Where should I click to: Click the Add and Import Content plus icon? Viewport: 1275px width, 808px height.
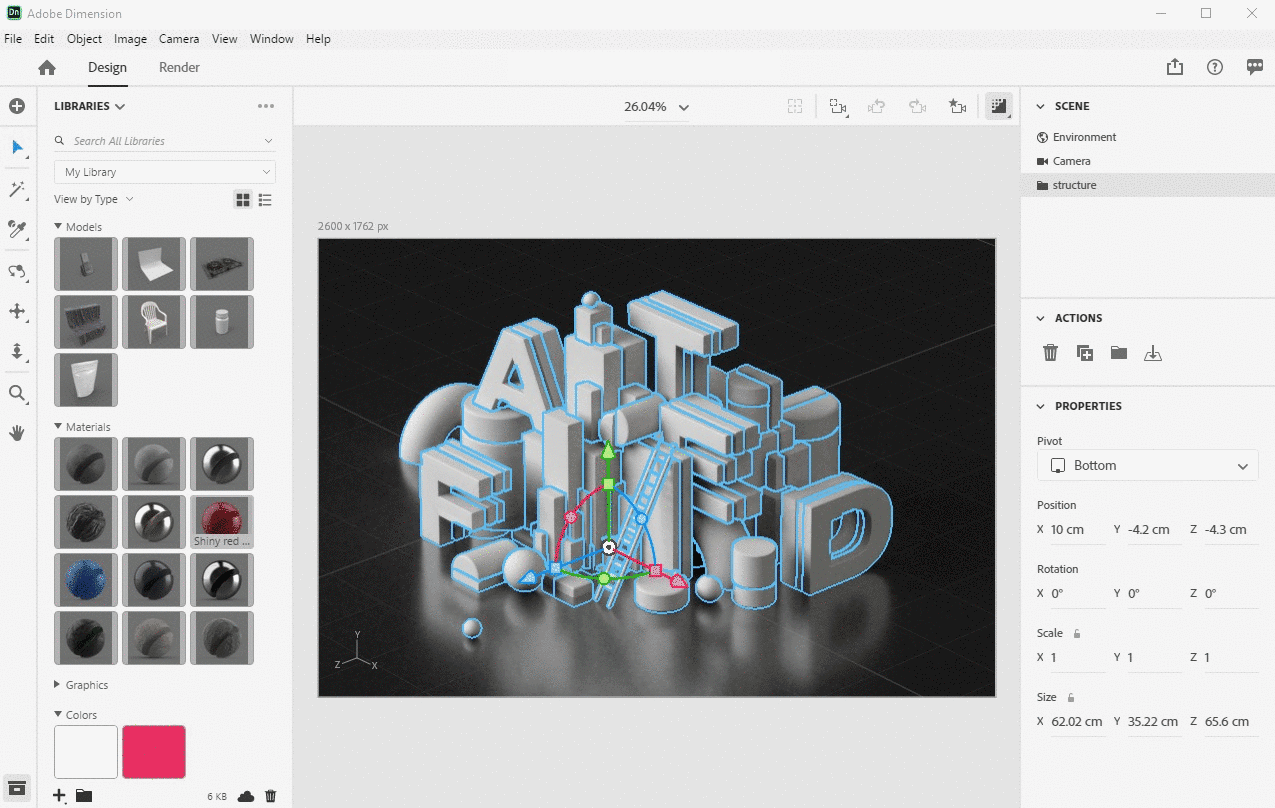click(17, 106)
